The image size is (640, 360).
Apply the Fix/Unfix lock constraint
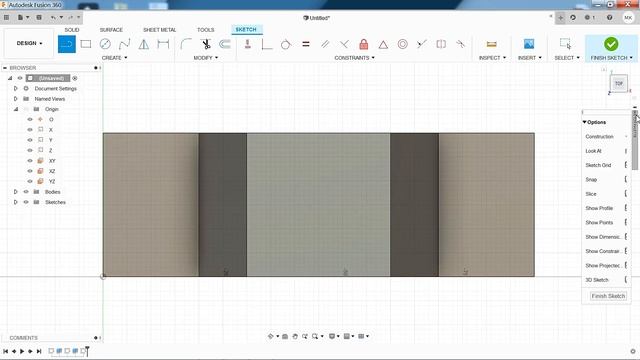[x=364, y=44]
